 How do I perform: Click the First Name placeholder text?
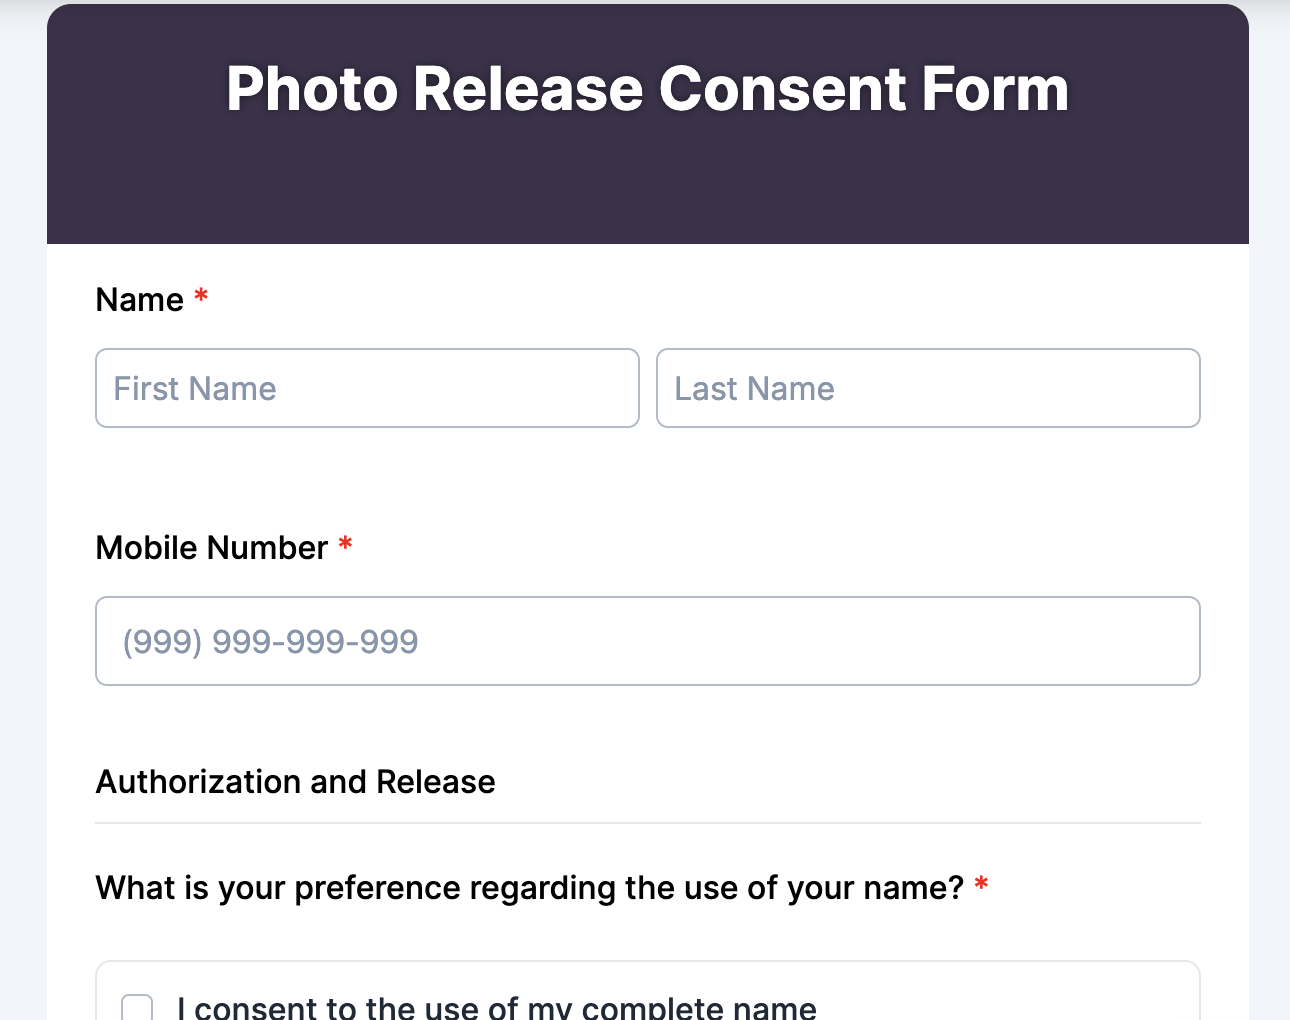tap(194, 388)
